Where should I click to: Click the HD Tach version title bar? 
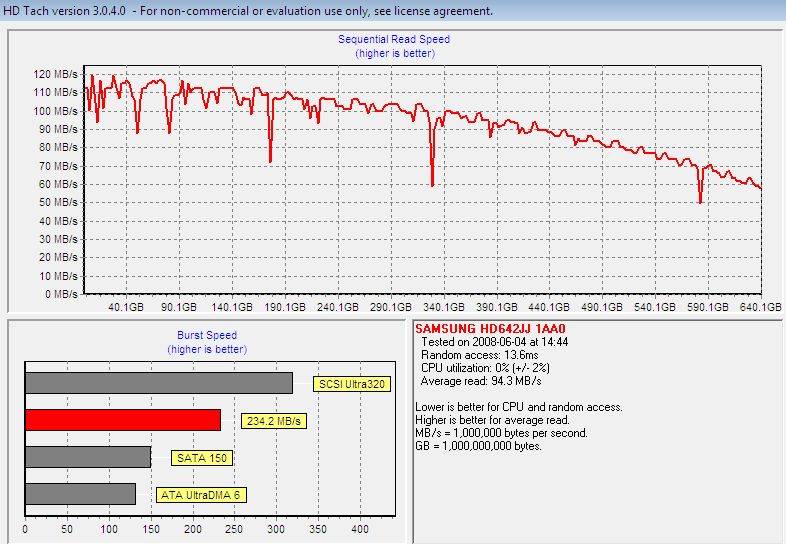[x=250, y=11]
